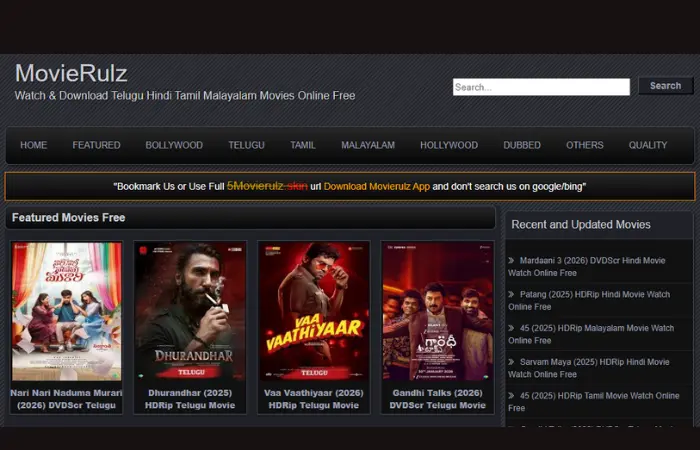Screen dimensions: 700x450
Task: Open the MALAYALAM navigation item
Action: [x=368, y=145]
